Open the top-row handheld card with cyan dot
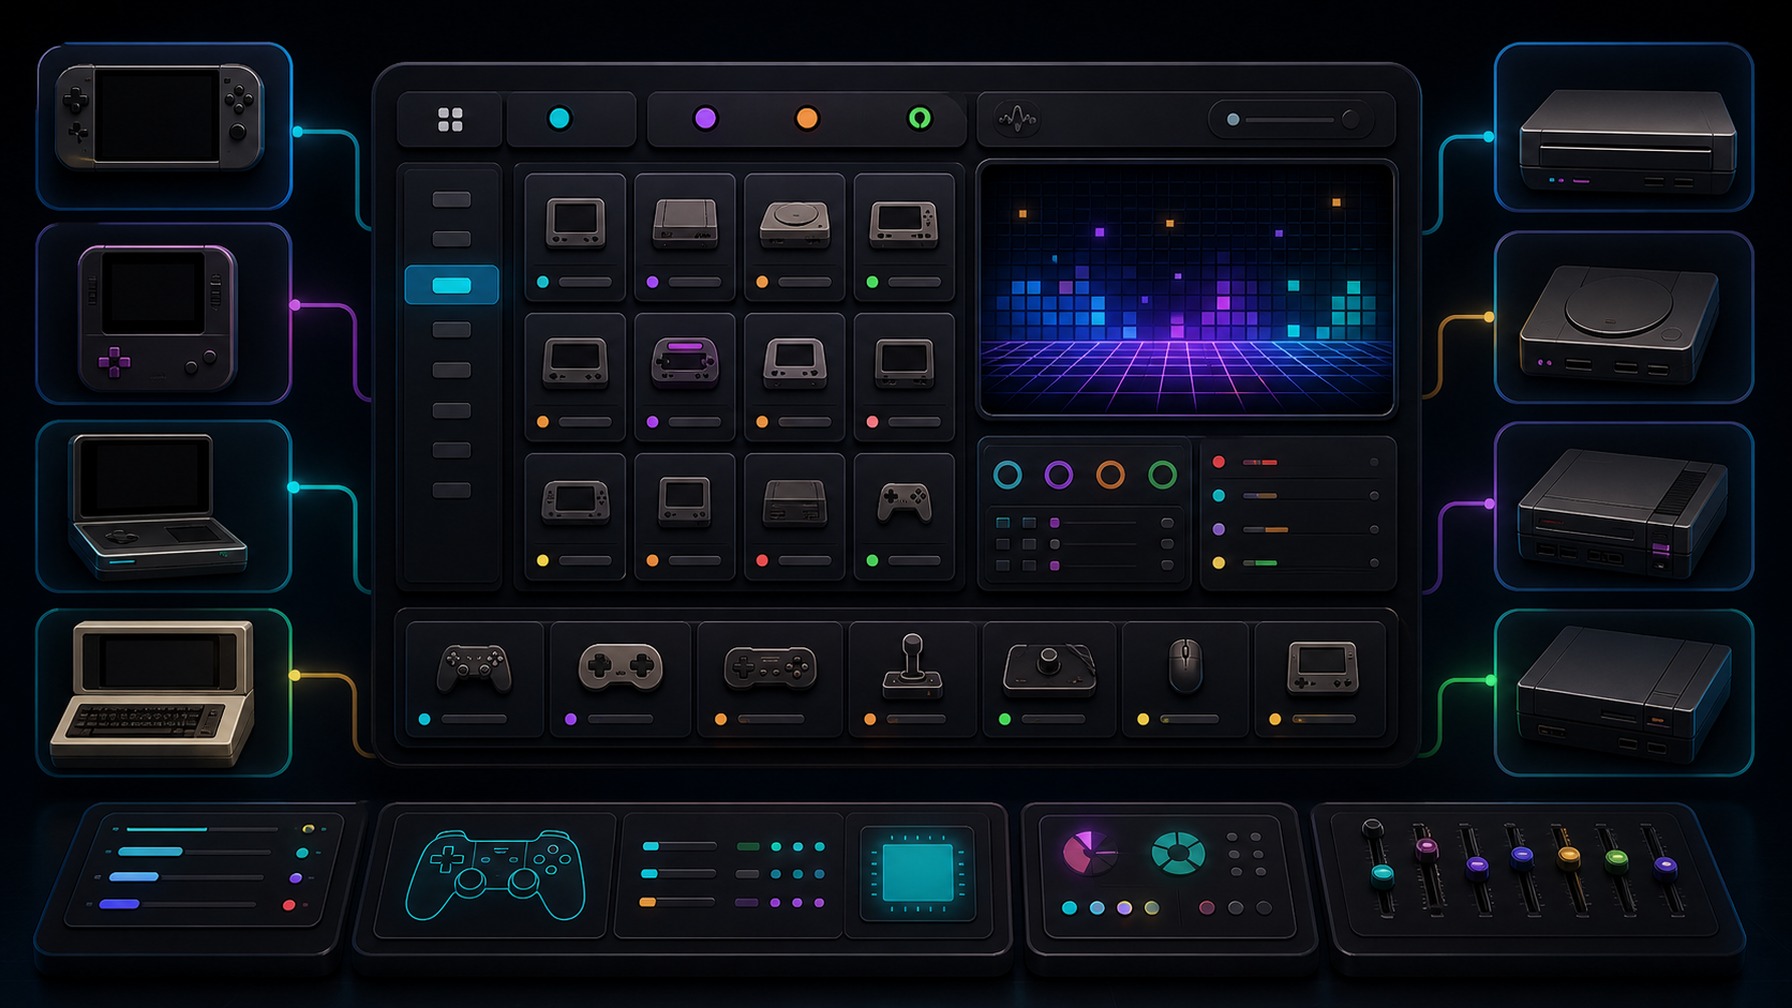The height and width of the screenshot is (1008, 1792). [x=575, y=237]
